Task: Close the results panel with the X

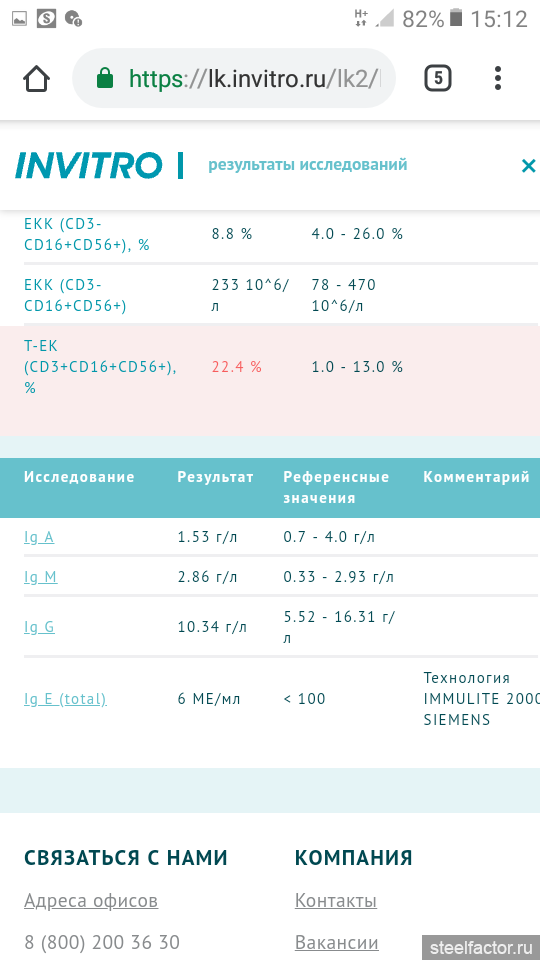Action: coord(528,165)
